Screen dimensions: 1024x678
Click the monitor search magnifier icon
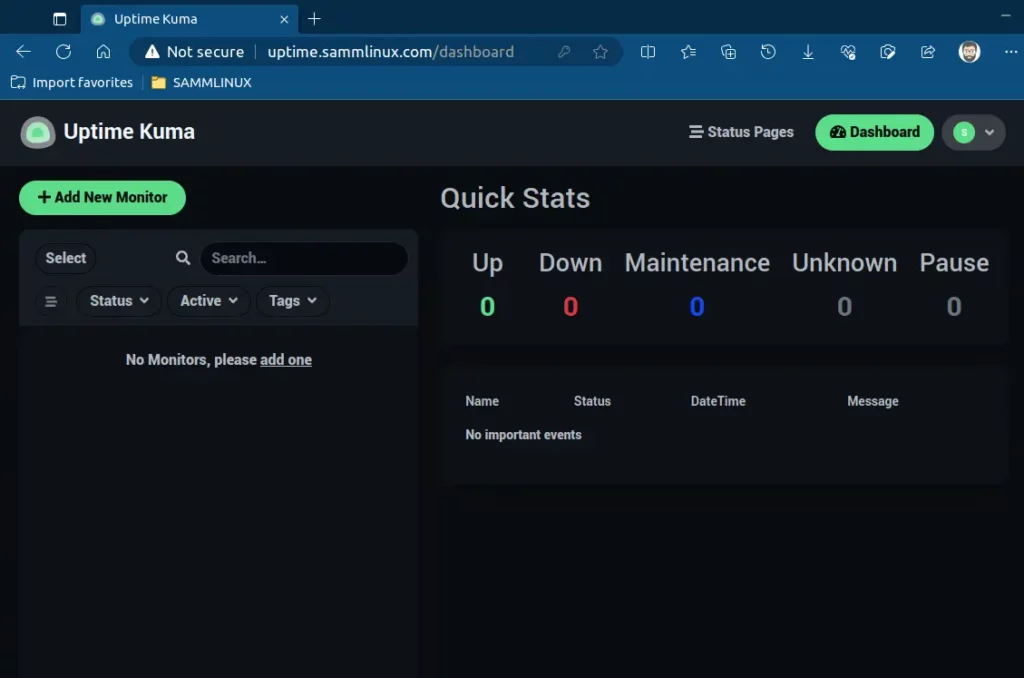coord(183,258)
